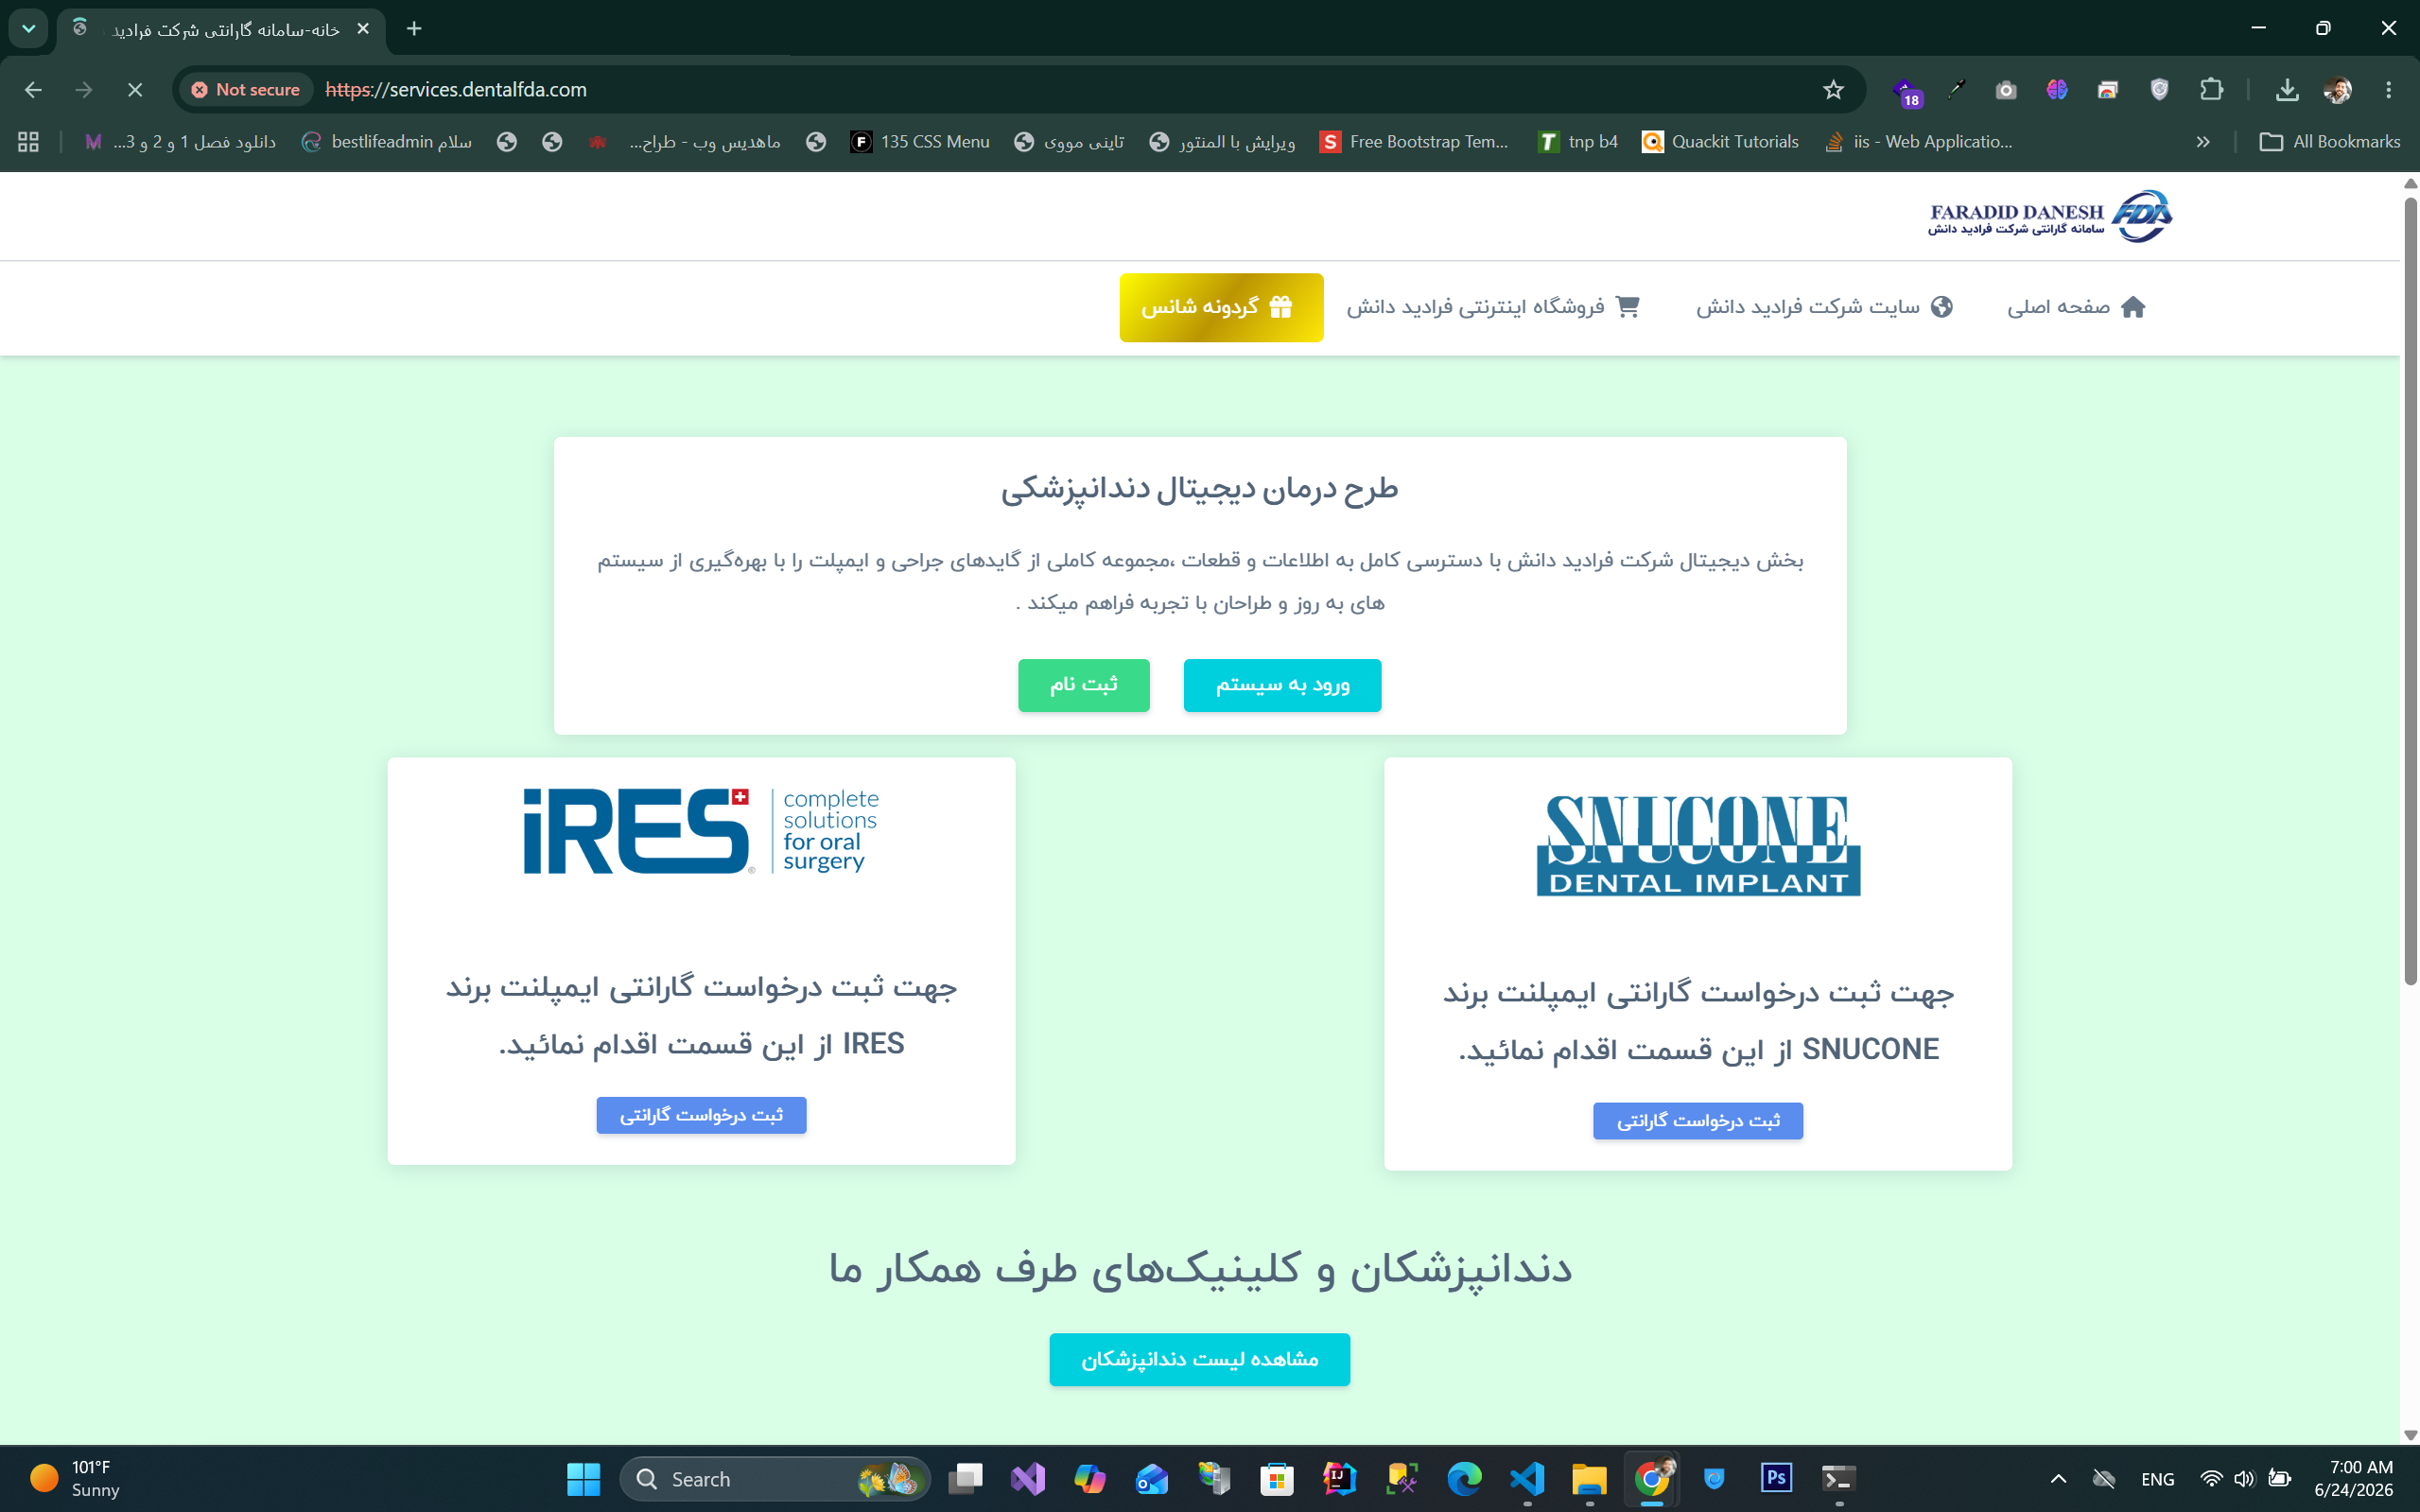Click the taskbar Search box

point(775,1479)
